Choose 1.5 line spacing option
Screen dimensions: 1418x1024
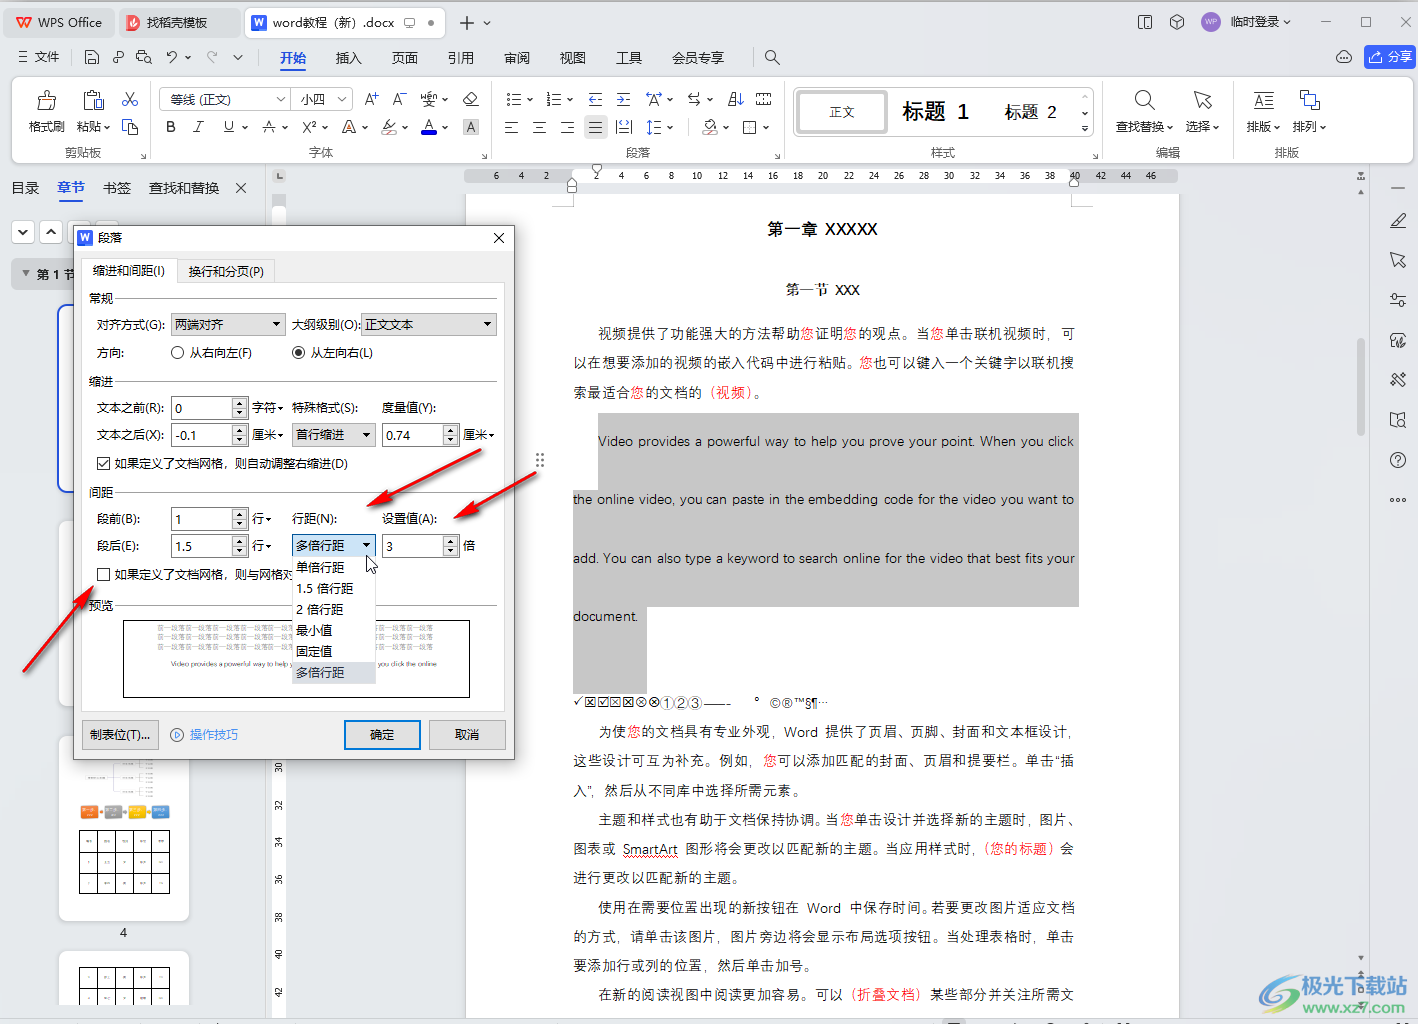[334, 588]
